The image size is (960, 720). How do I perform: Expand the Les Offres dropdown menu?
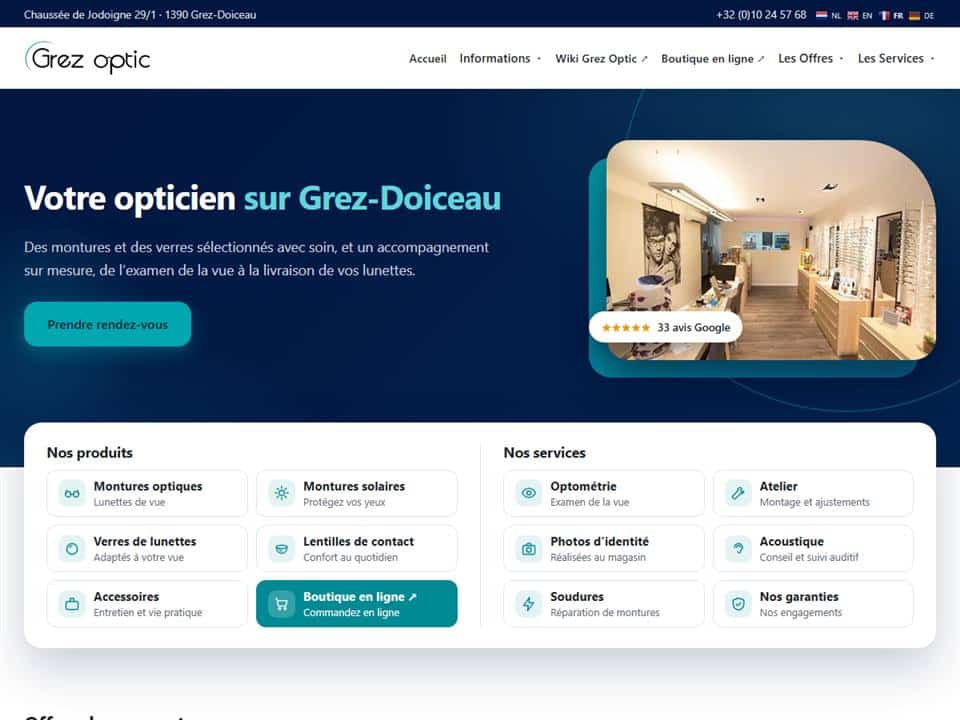811,58
